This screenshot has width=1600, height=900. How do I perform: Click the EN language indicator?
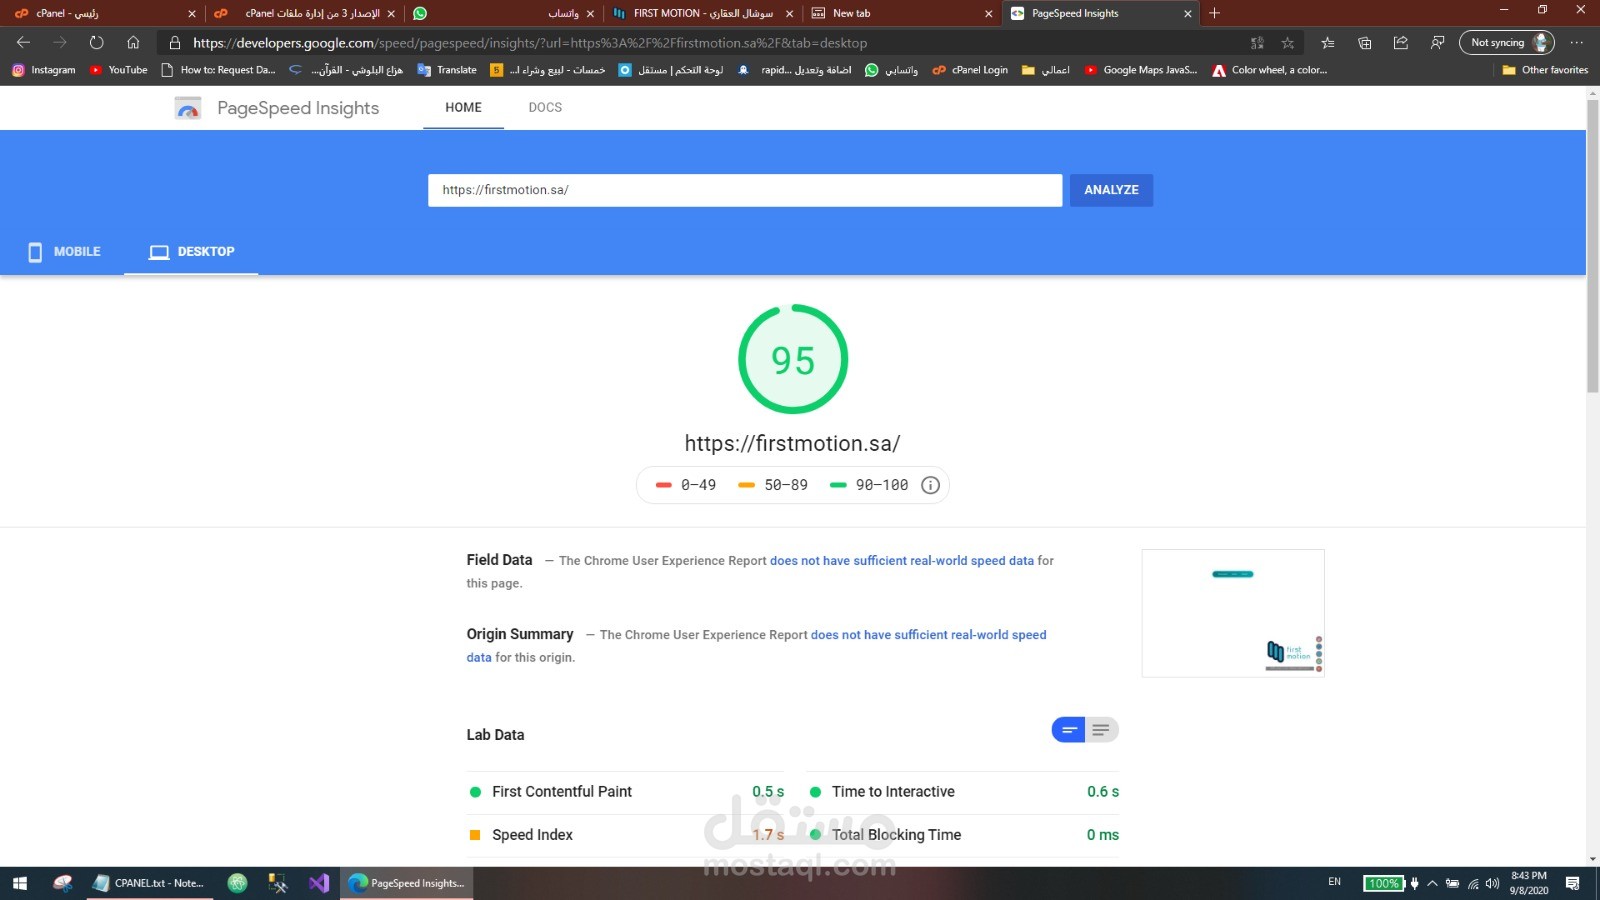coord(1334,882)
